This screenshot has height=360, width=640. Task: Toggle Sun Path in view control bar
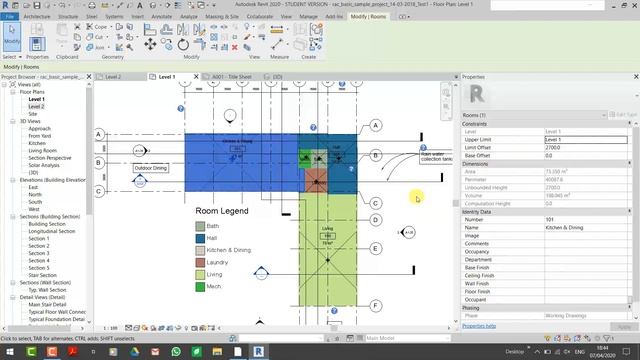(x=145, y=328)
